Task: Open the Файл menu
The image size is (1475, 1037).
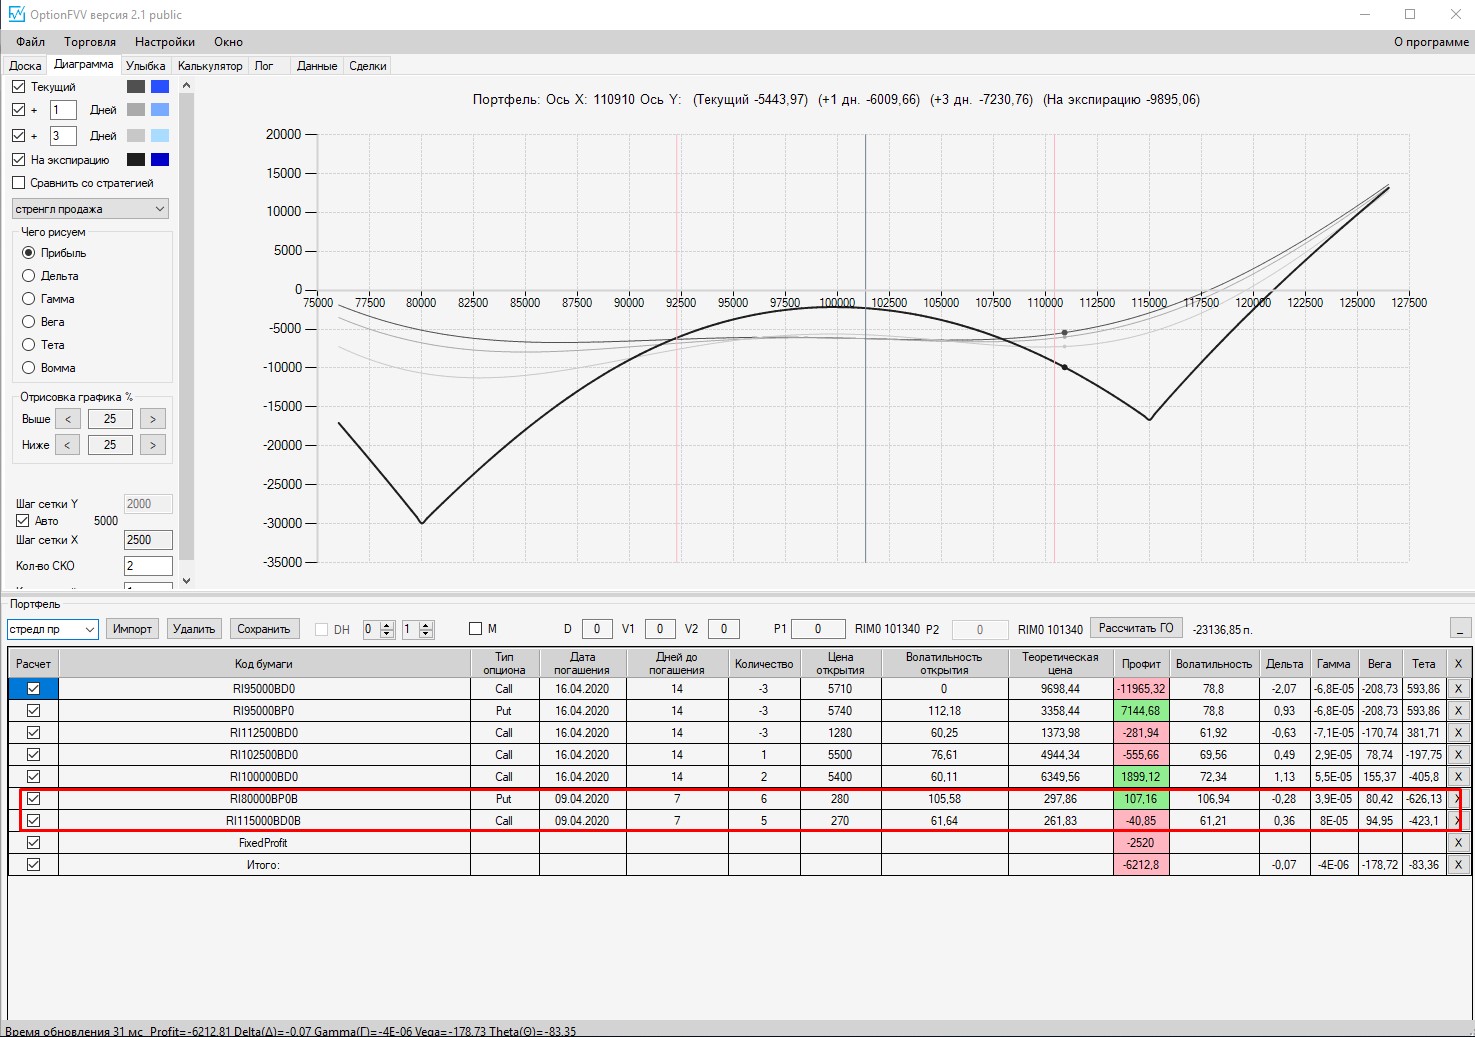Action: pyautogui.click(x=31, y=42)
